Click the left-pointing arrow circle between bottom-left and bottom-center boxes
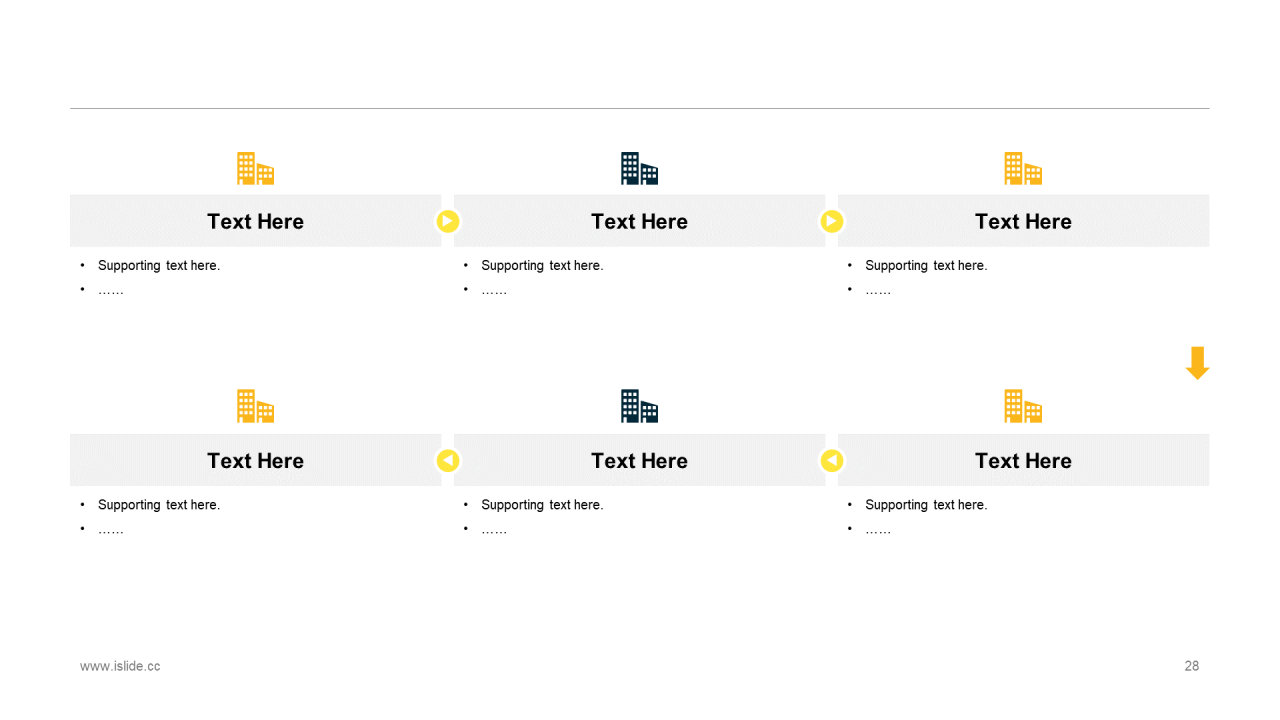The width and height of the screenshot is (1280, 720). point(448,460)
